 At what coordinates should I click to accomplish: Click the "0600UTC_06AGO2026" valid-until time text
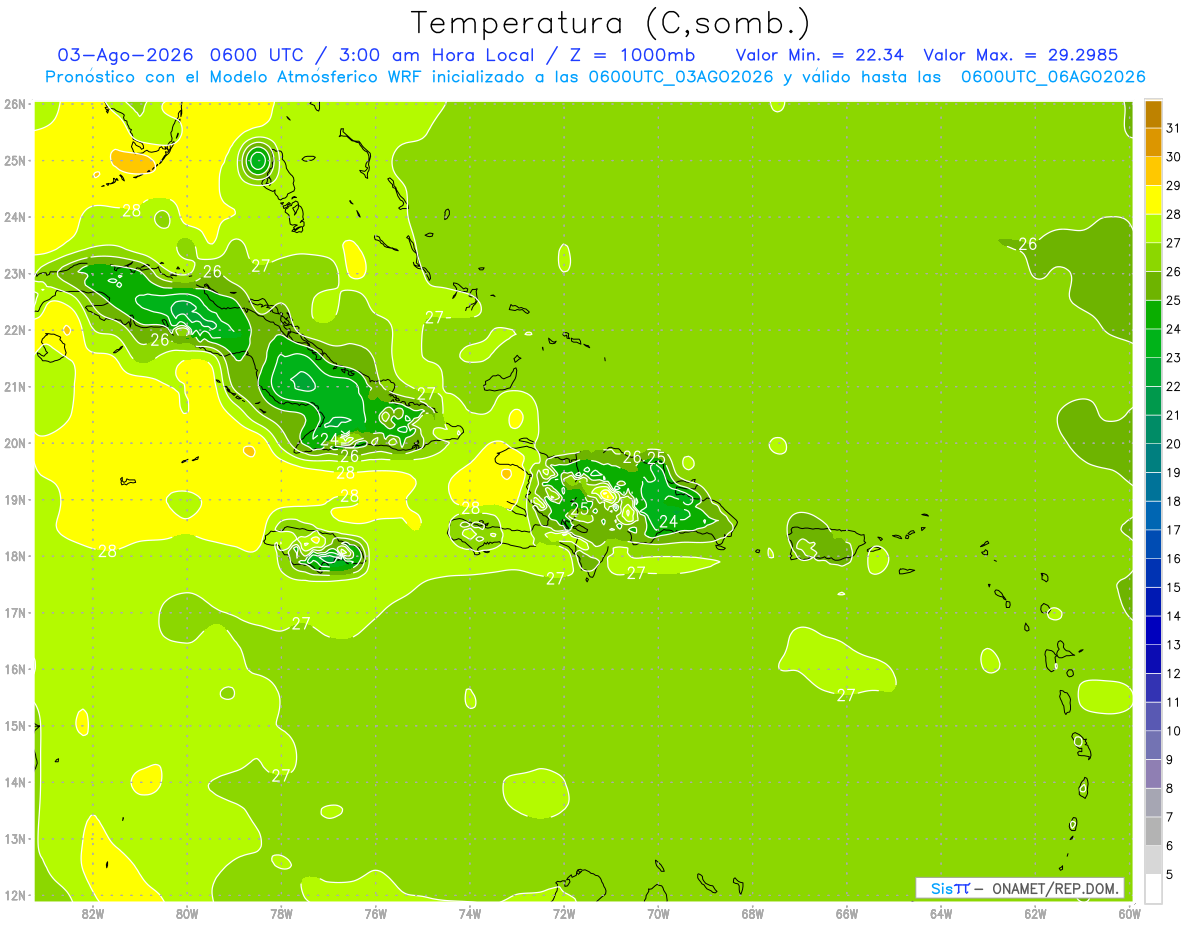pyautogui.click(x=1053, y=76)
